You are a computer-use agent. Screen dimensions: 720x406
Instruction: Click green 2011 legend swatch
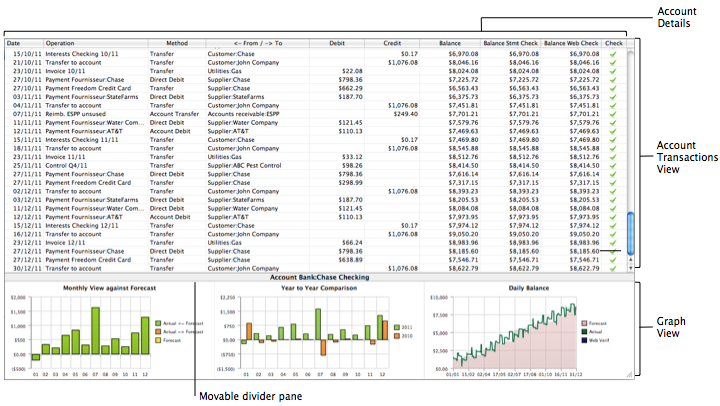397,327
